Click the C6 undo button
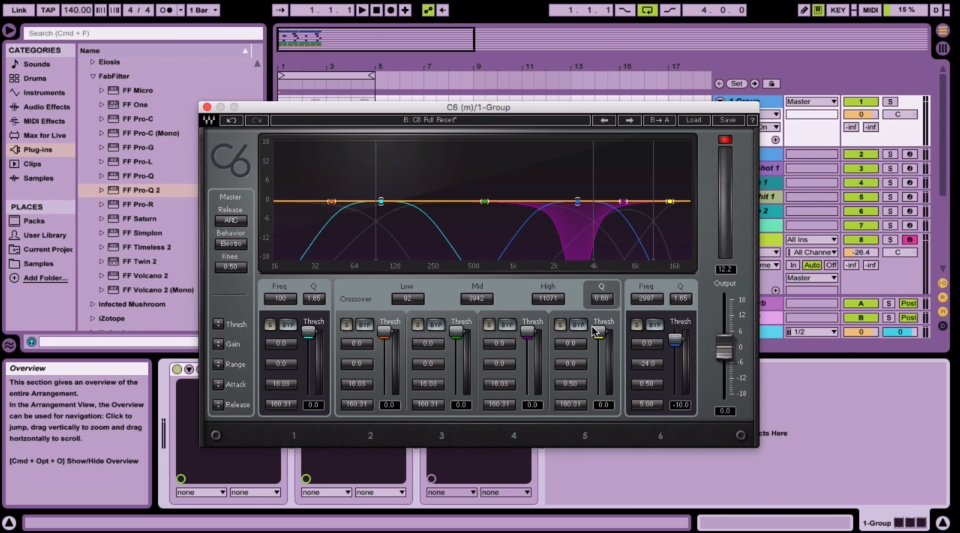 pyautogui.click(x=231, y=120)
